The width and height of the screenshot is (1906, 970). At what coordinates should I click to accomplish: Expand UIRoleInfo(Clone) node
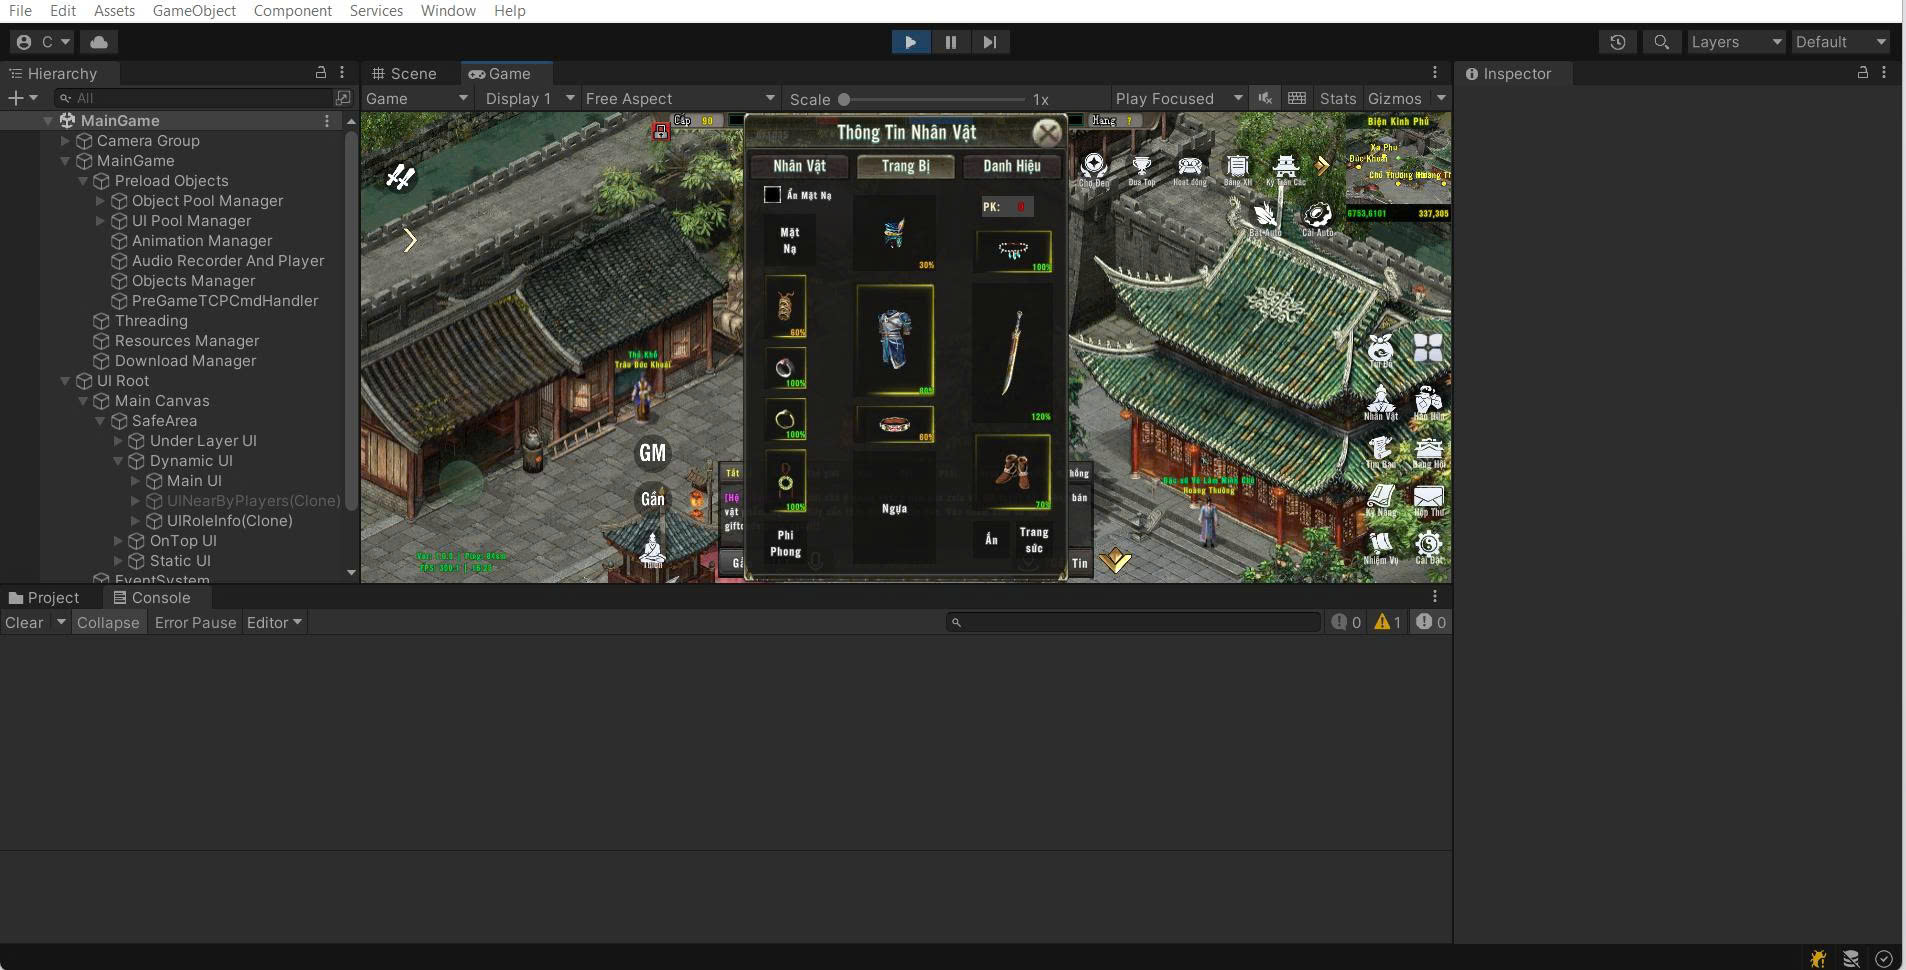[135, 521]
